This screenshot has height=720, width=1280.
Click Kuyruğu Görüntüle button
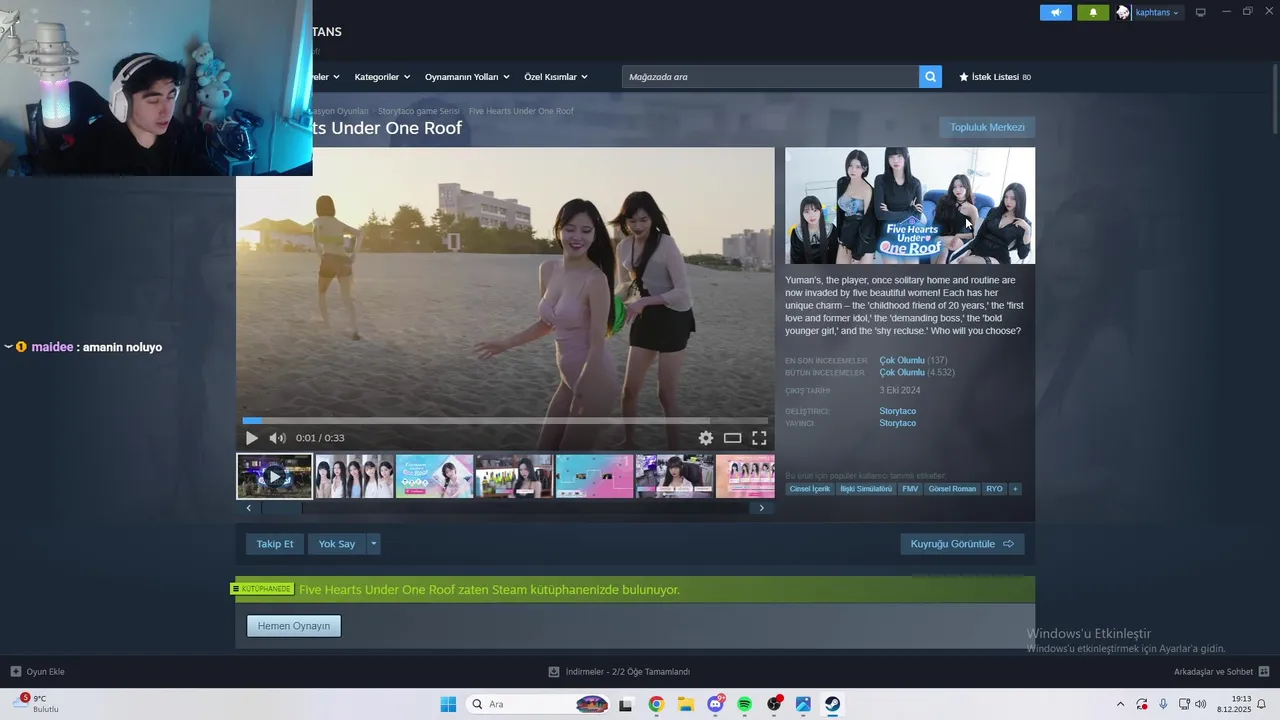point(962,544)
